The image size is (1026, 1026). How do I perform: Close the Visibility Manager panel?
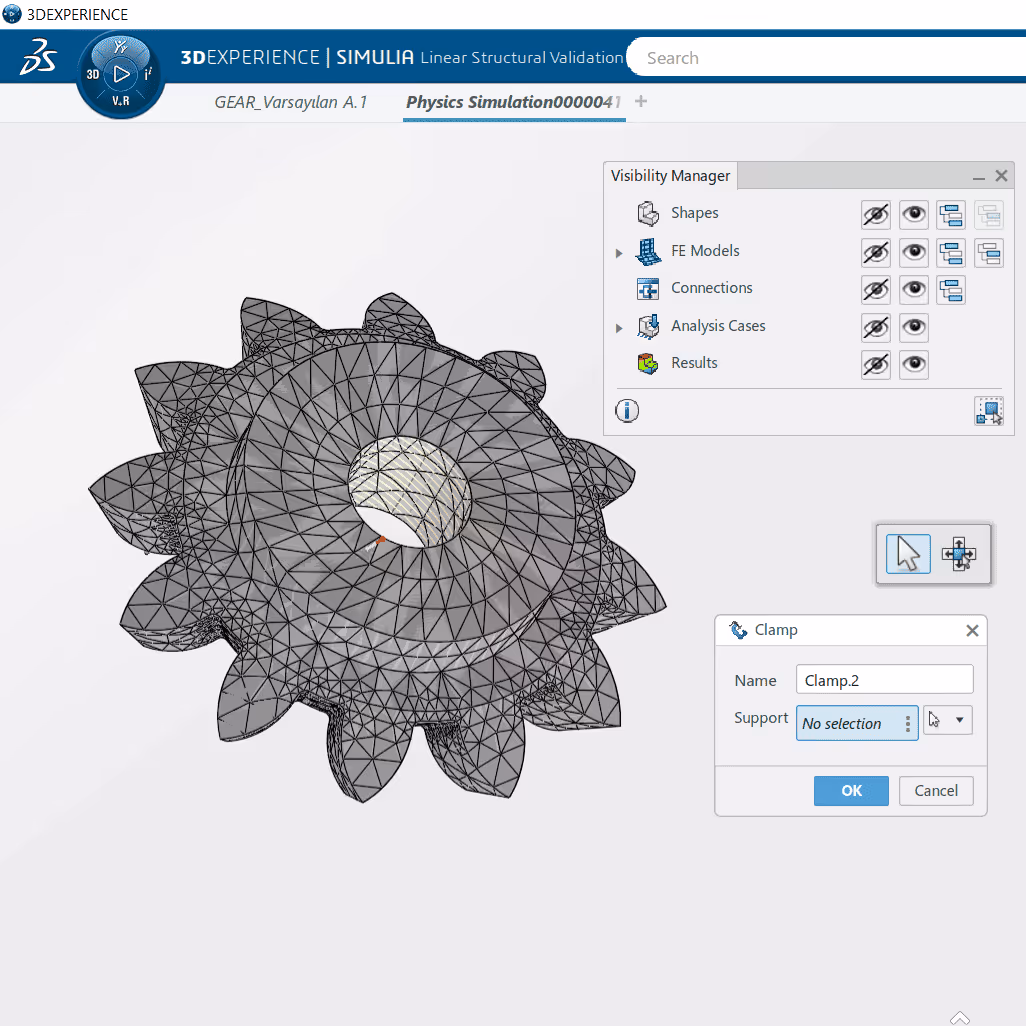click(x=1000, y=175)
